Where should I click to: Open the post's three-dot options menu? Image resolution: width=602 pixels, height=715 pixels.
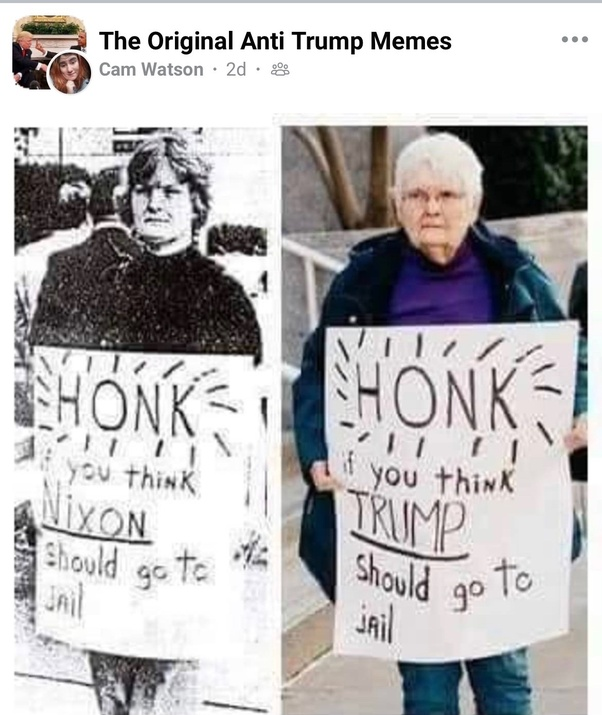click(574, 40)
